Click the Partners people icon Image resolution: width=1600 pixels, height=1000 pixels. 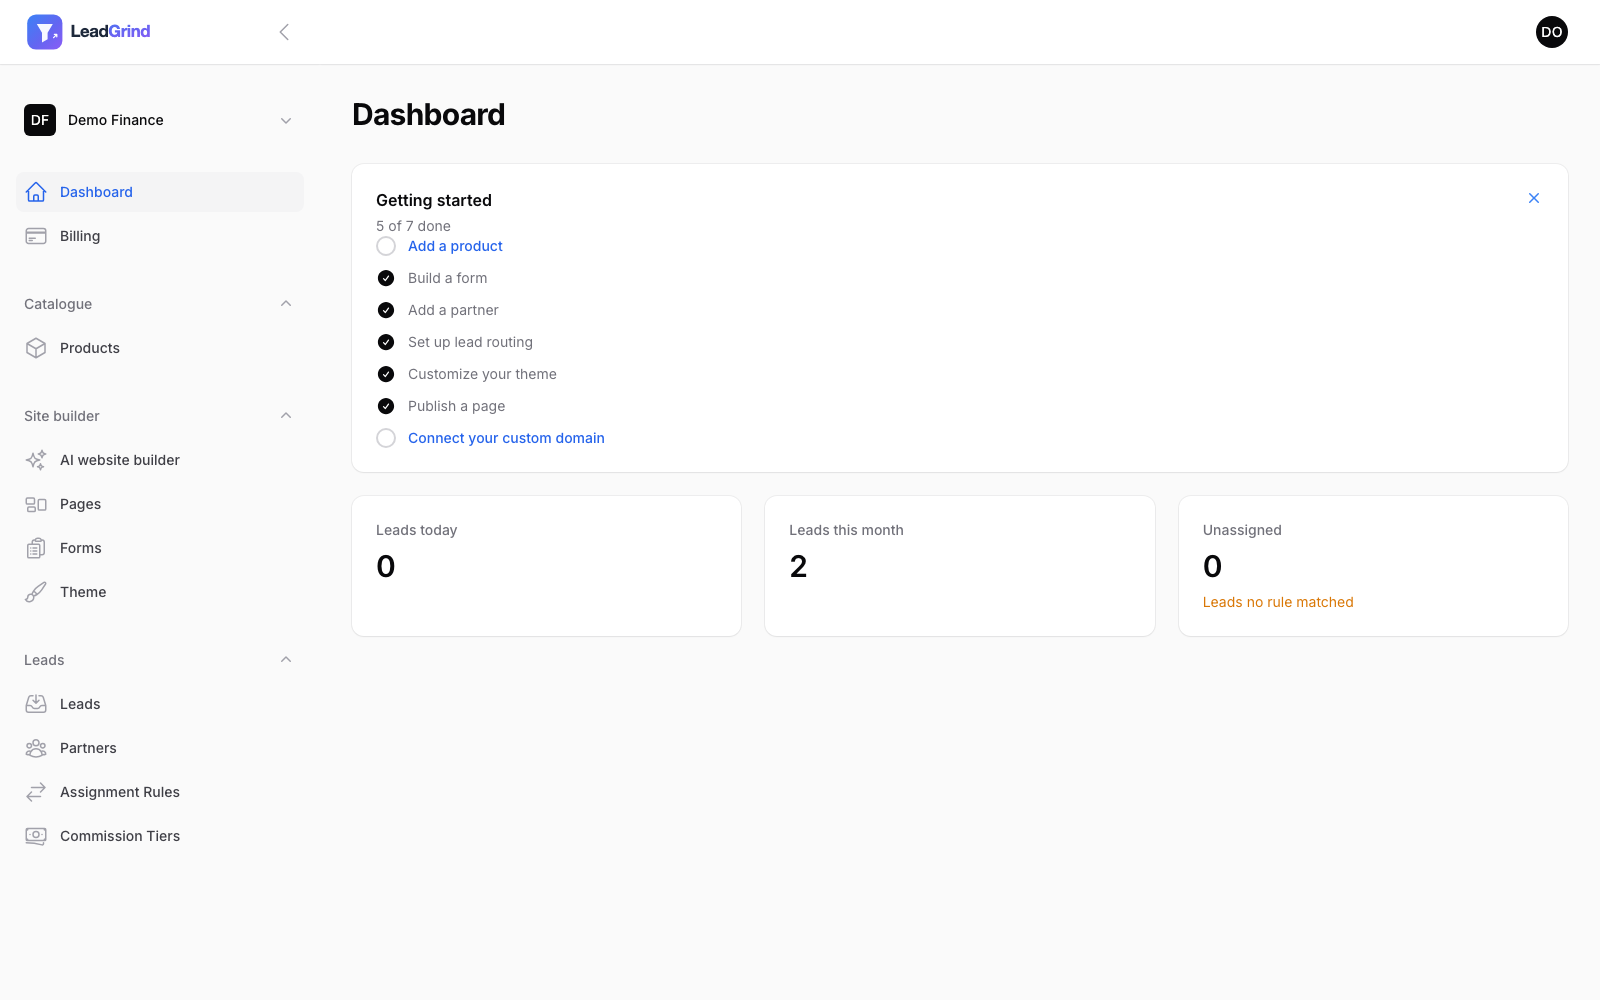[x=36, y=748]
